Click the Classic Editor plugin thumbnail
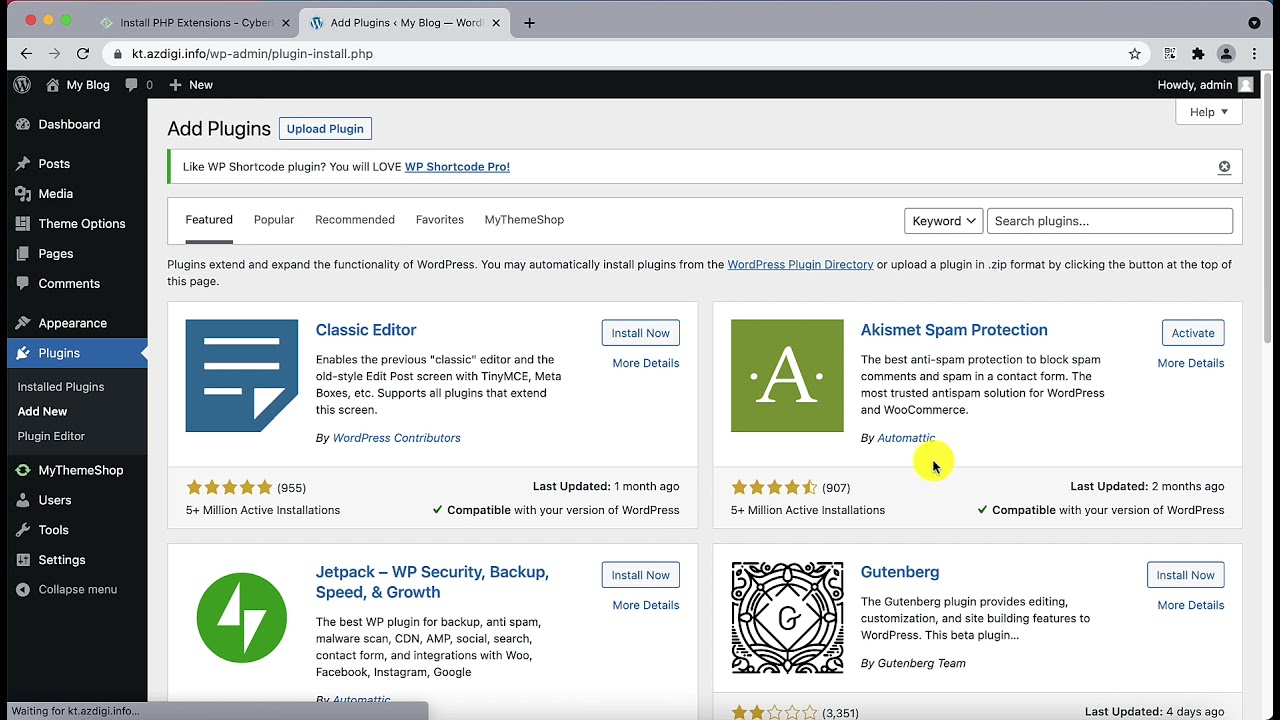The height and width of the screenshot is (720, 1280). click(242, 376)
